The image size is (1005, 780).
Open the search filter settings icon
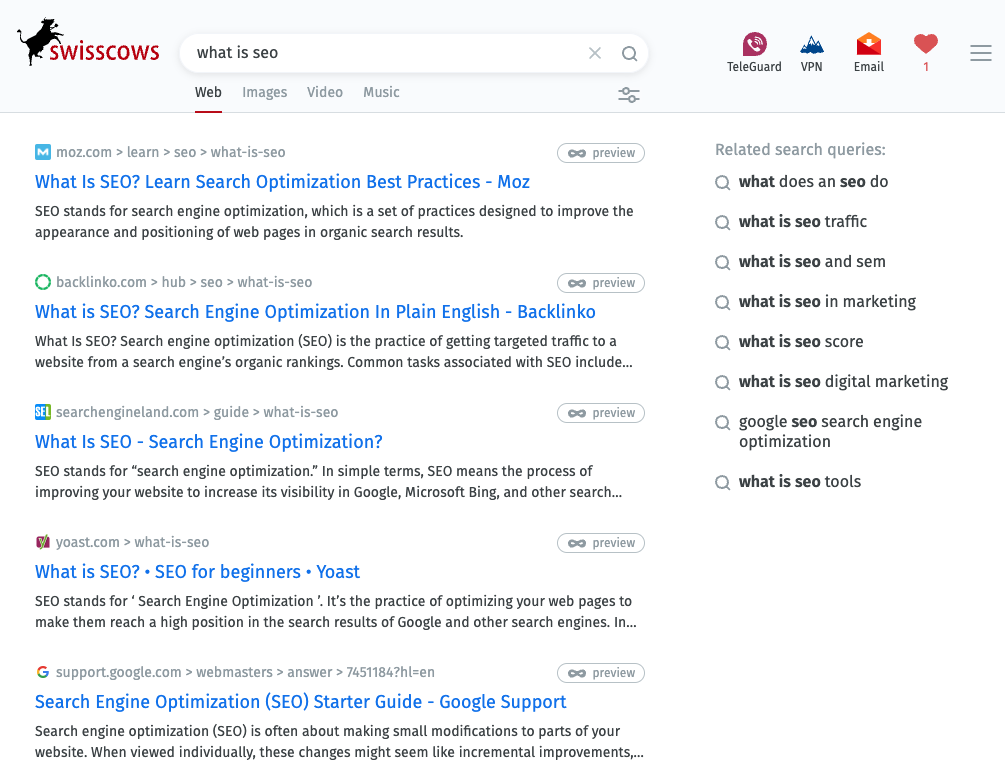(x=629, y=95)
